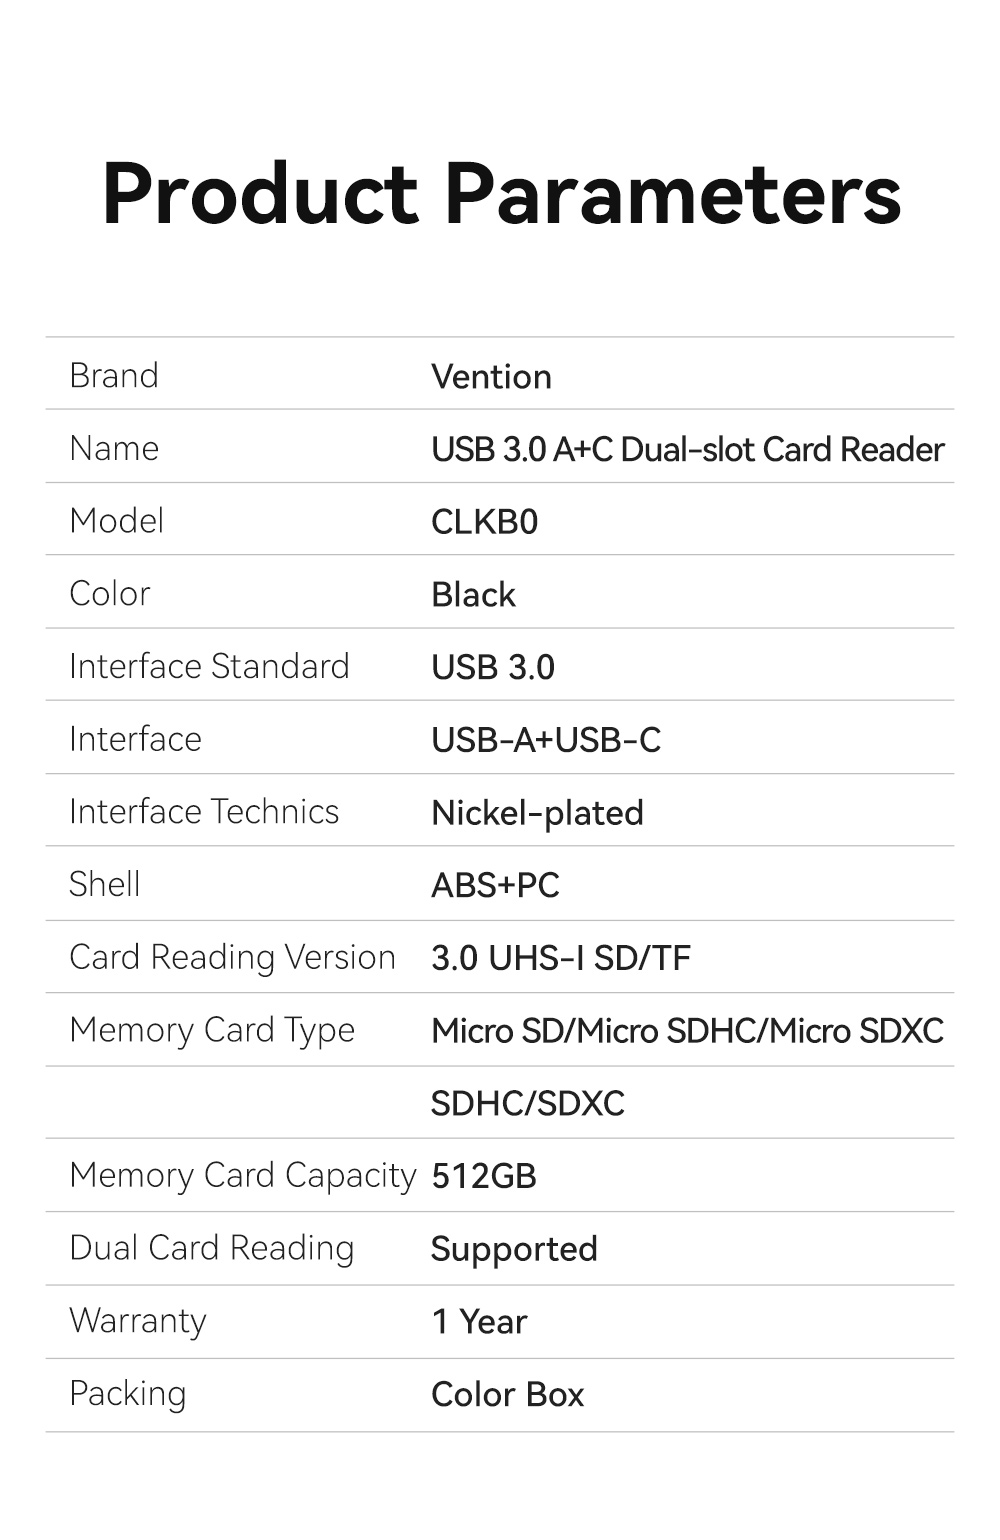Click the model number CLKB0
The height and width of the screenshot is (1540, 1000).
pos(484,522)
